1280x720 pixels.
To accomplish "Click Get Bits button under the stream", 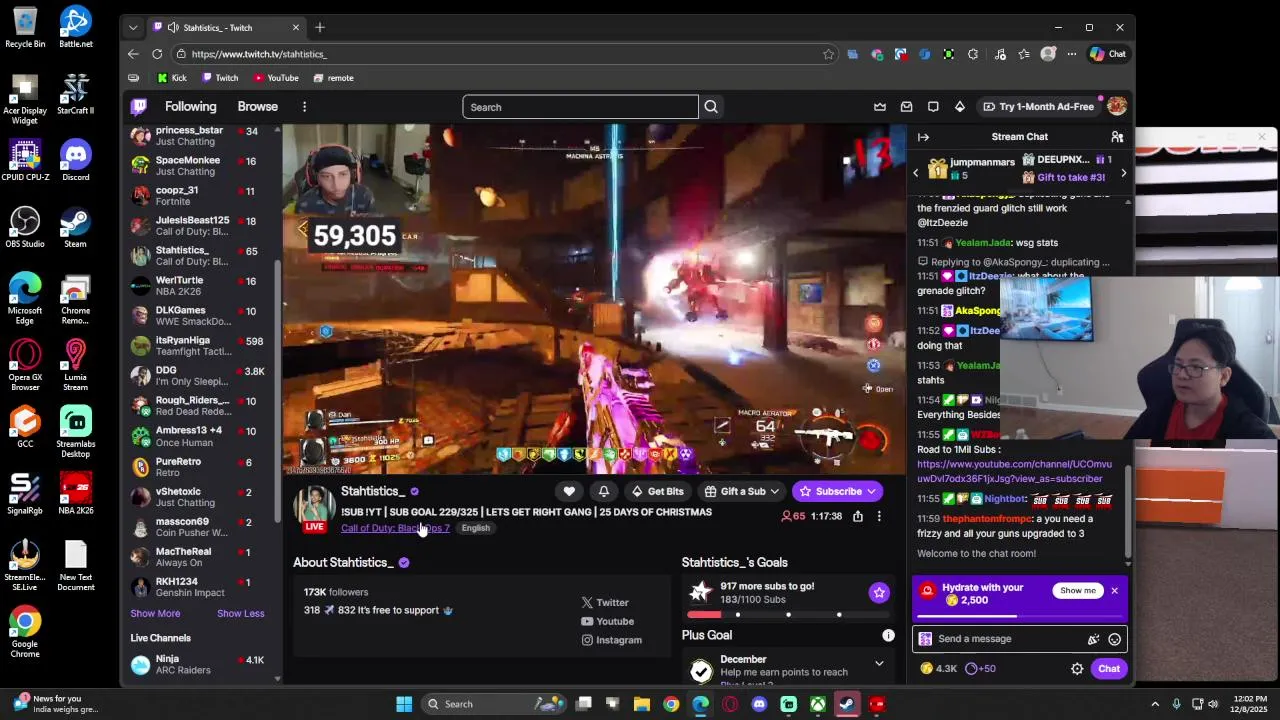I will [657, 491].
